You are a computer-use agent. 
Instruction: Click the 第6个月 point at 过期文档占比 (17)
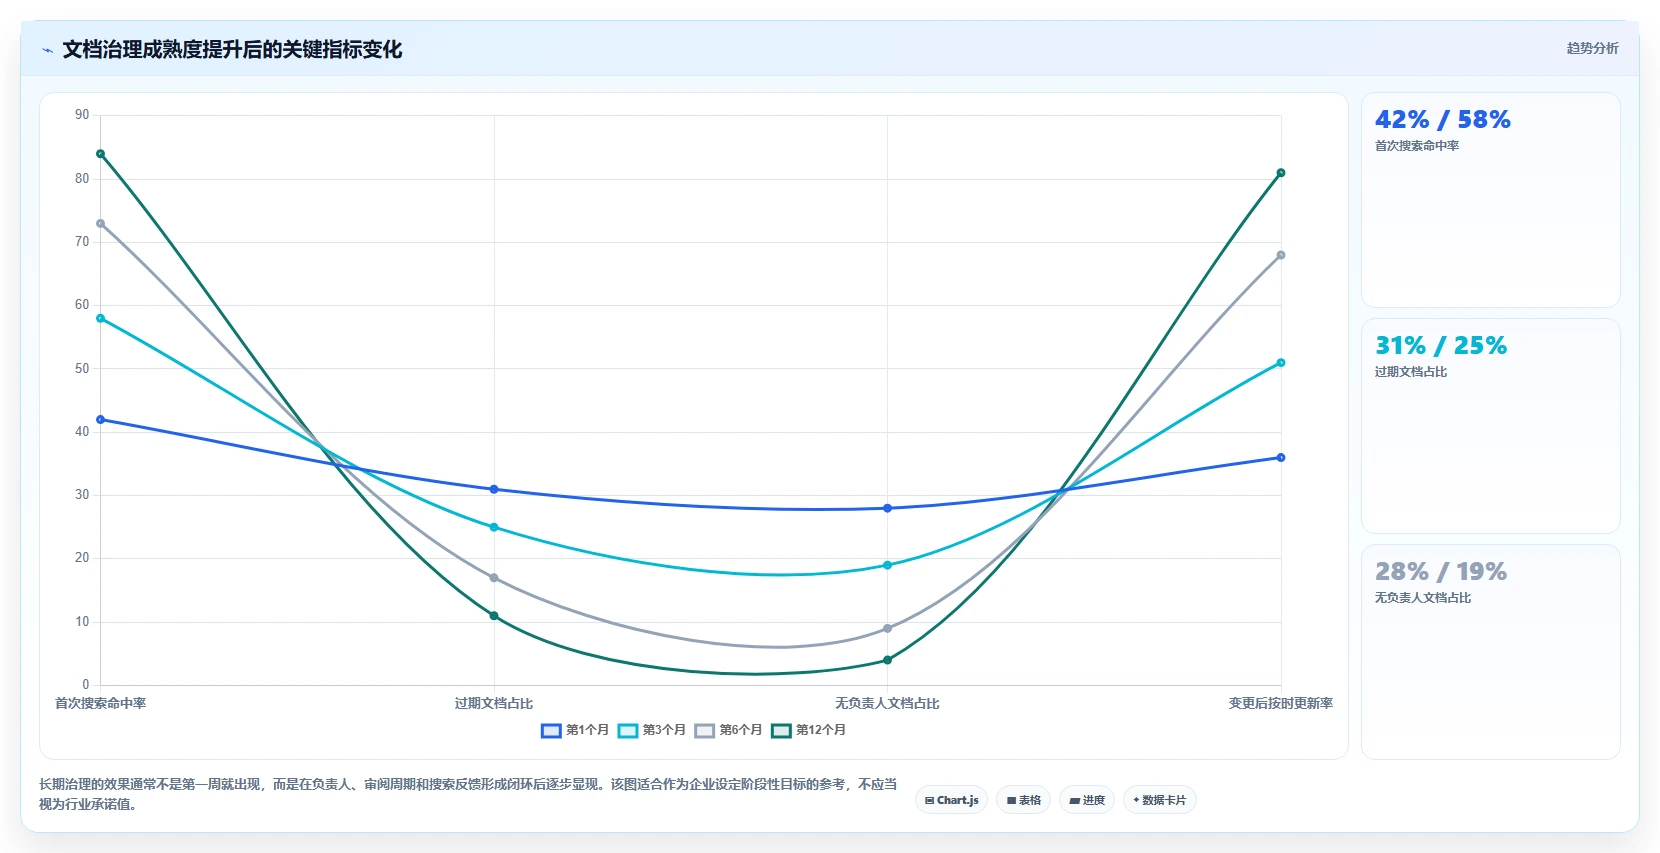tap(494, 578)
